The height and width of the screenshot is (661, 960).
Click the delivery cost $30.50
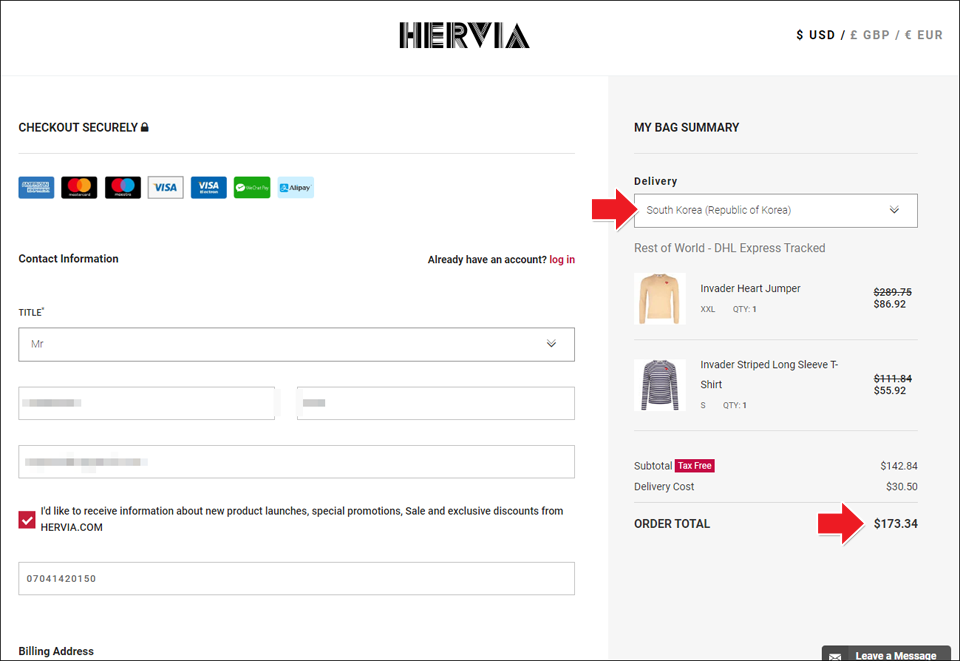coord(902,487)
